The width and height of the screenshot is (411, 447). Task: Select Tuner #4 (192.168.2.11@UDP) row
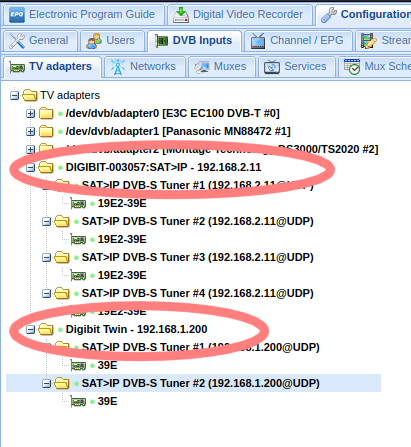coord(198,293)
